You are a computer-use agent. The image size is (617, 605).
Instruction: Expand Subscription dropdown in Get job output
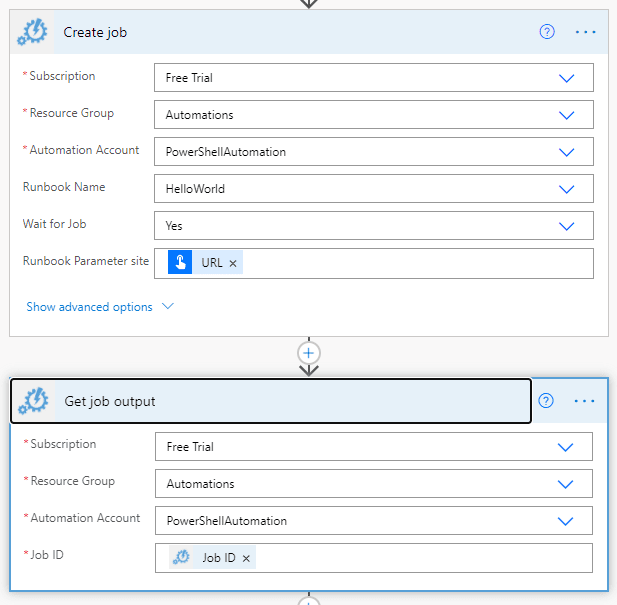[566, 447]
